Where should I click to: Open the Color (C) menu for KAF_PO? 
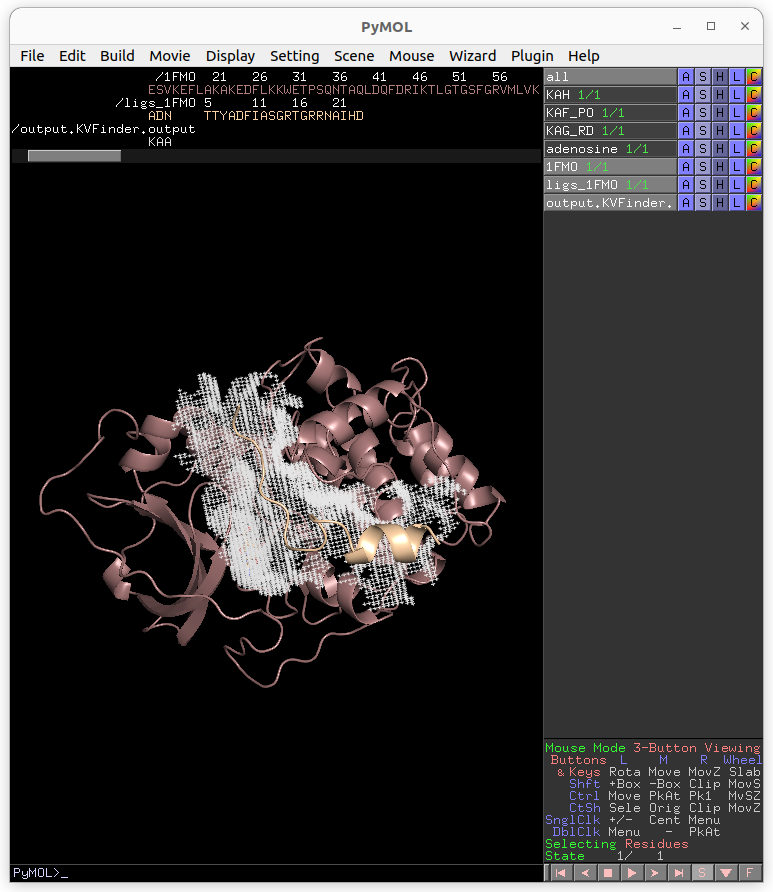point(754,113)
